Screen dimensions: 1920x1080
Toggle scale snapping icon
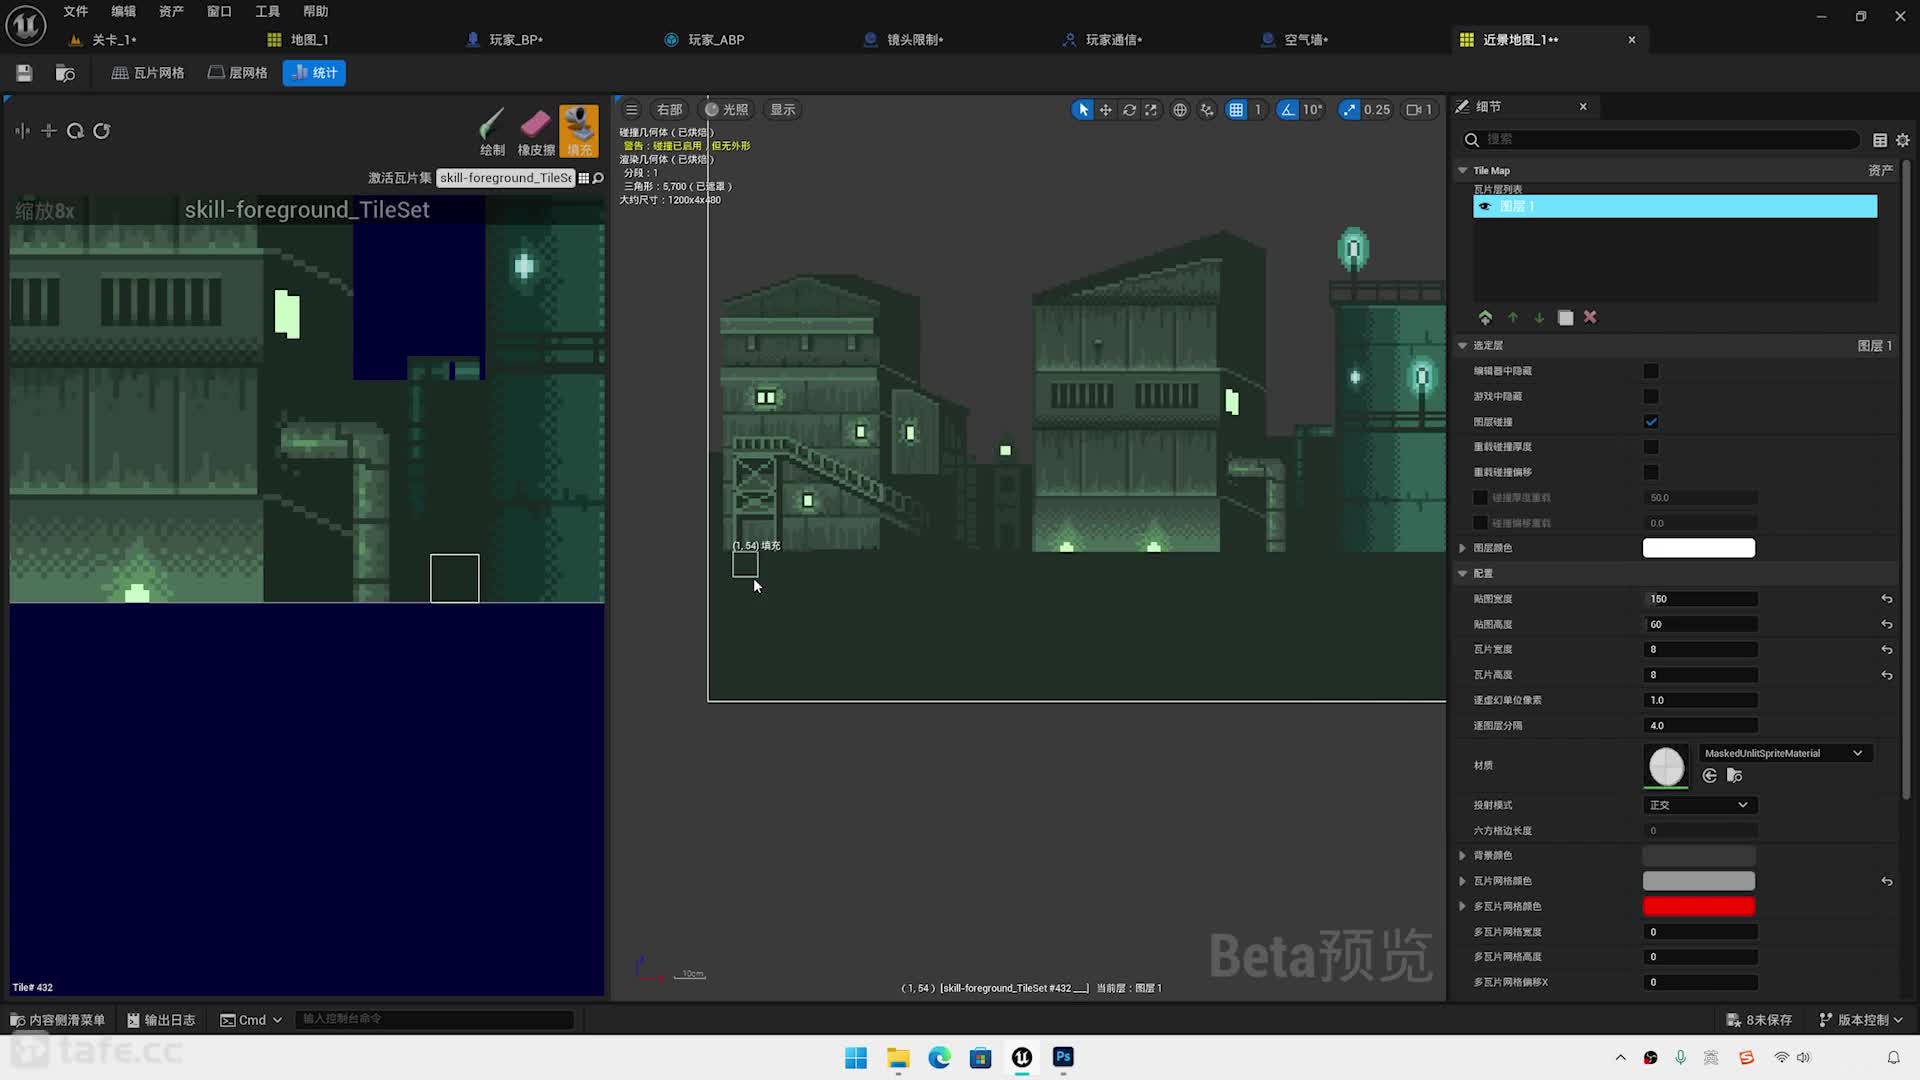[x=1350, y=110]
